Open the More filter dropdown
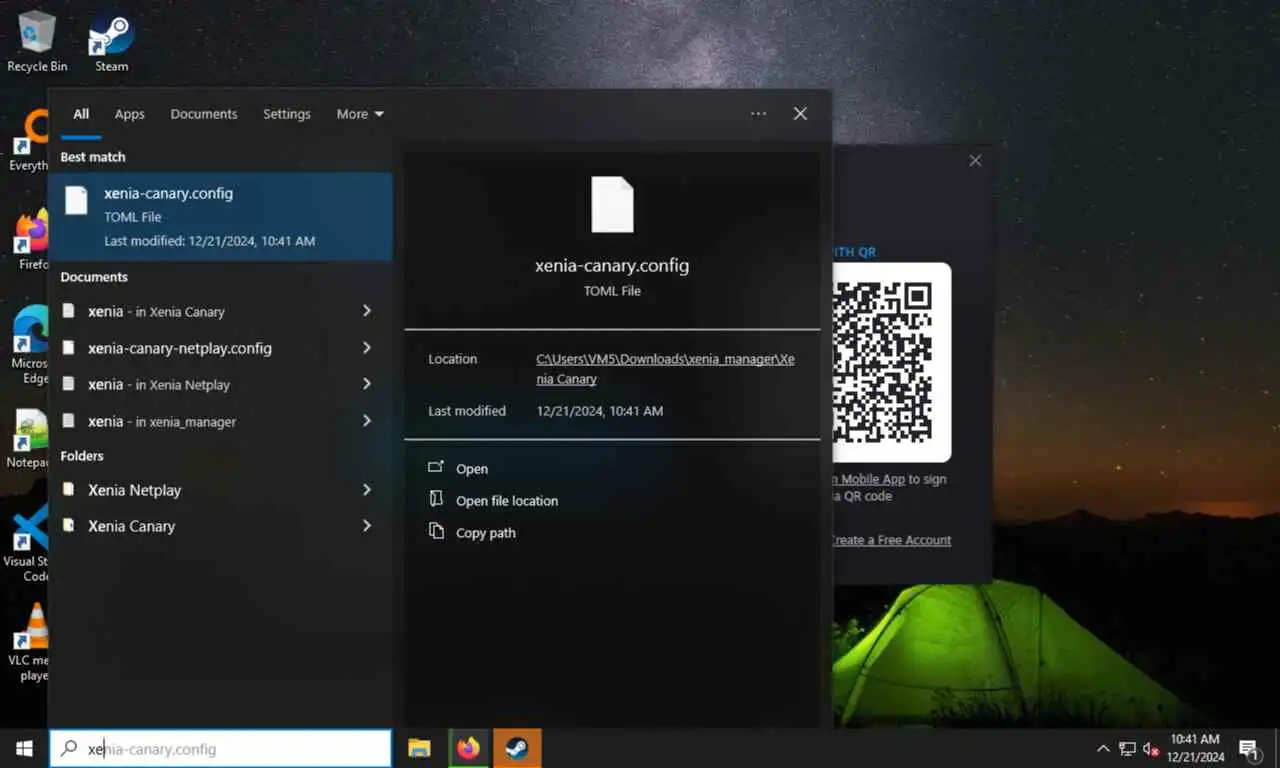Viewport: 1280px width, 768px height. (x=360, y=114)
